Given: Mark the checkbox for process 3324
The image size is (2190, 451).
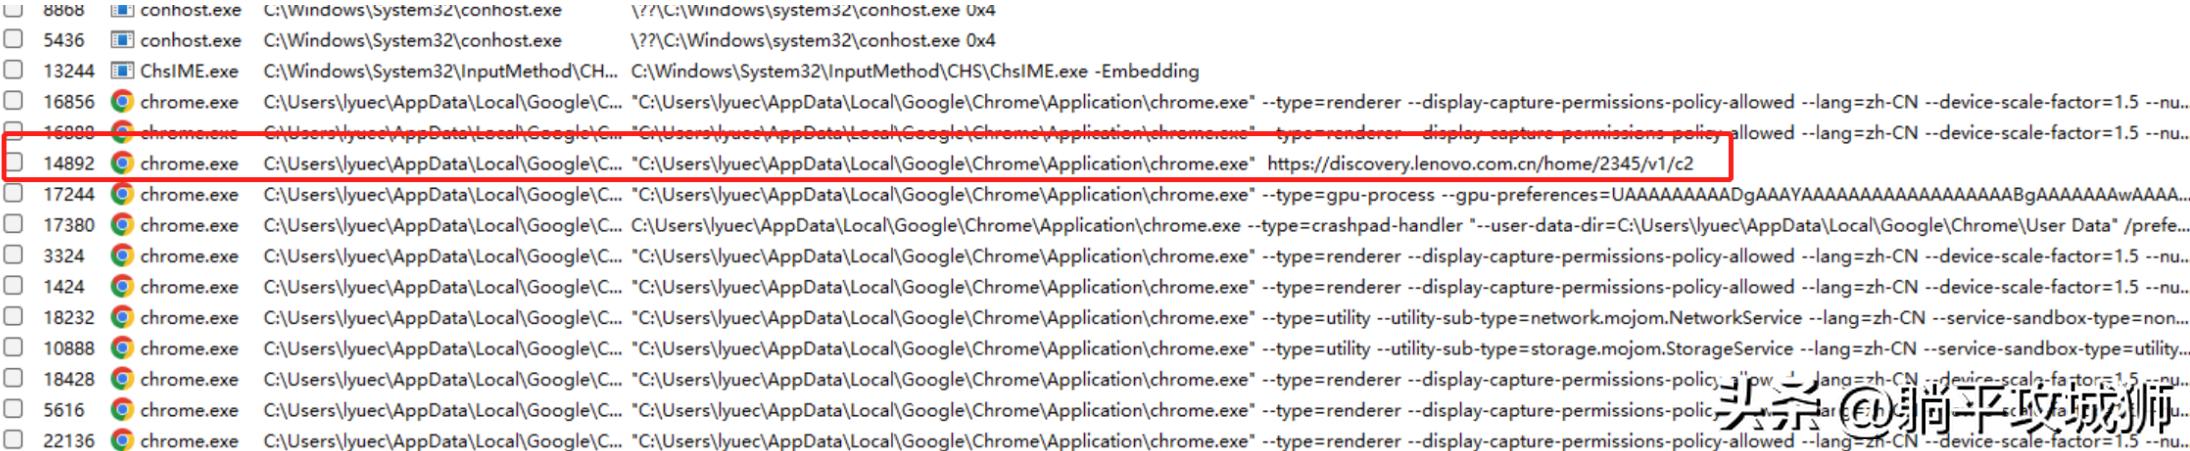Looking at the screenshot, I should click(13, 255).
